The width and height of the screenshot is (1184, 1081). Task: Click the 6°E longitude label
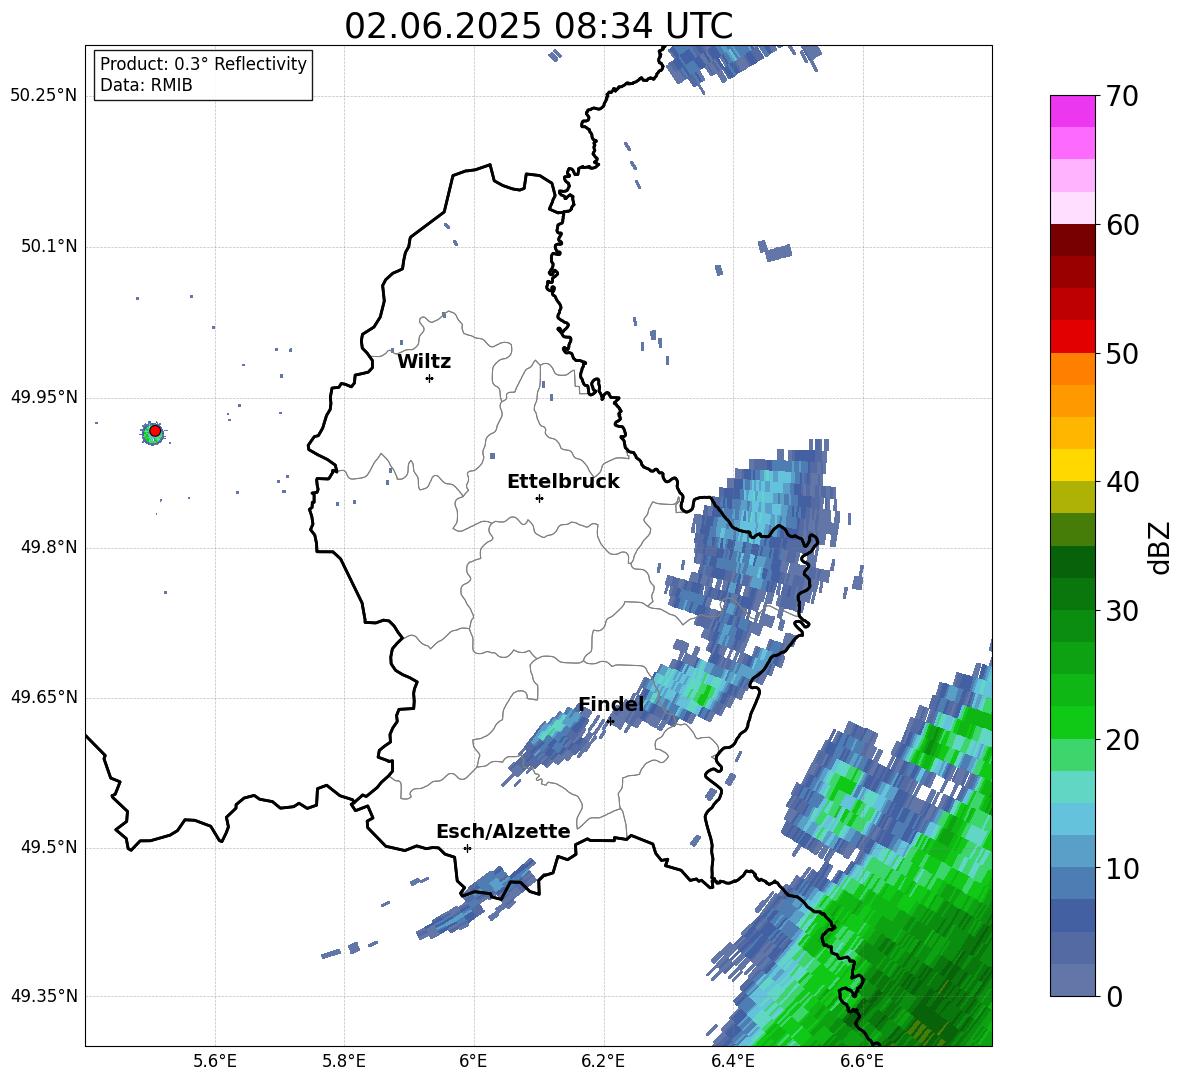(x=473, y=1061)
